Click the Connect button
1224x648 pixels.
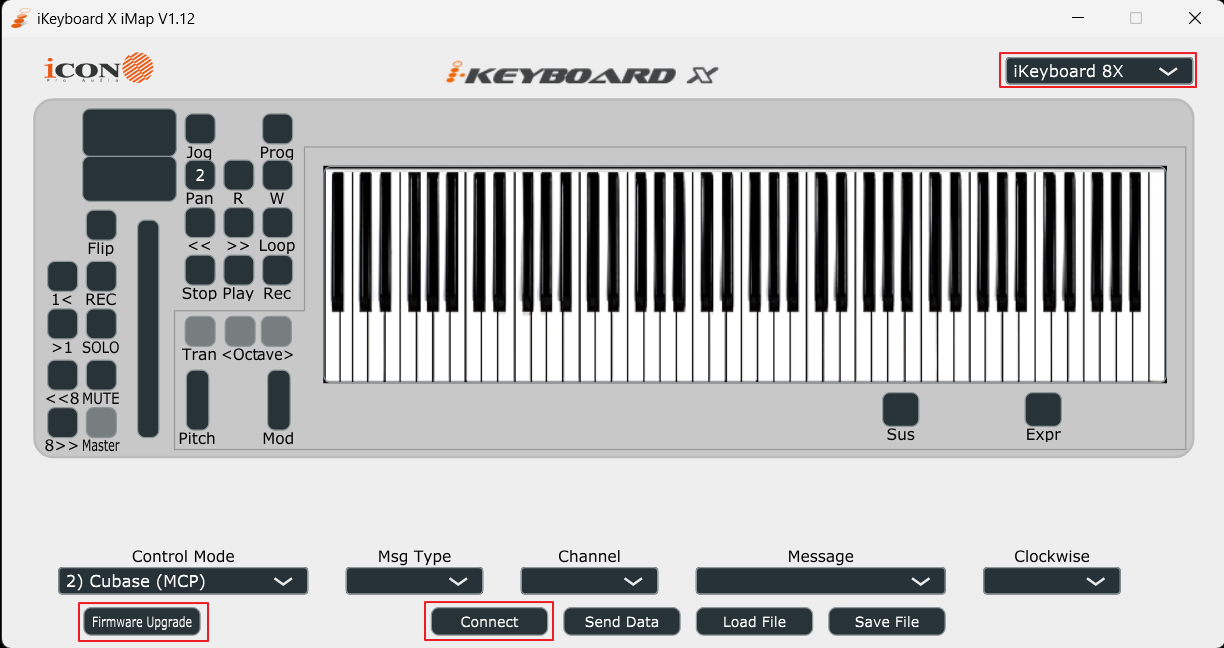coord(490,622)
